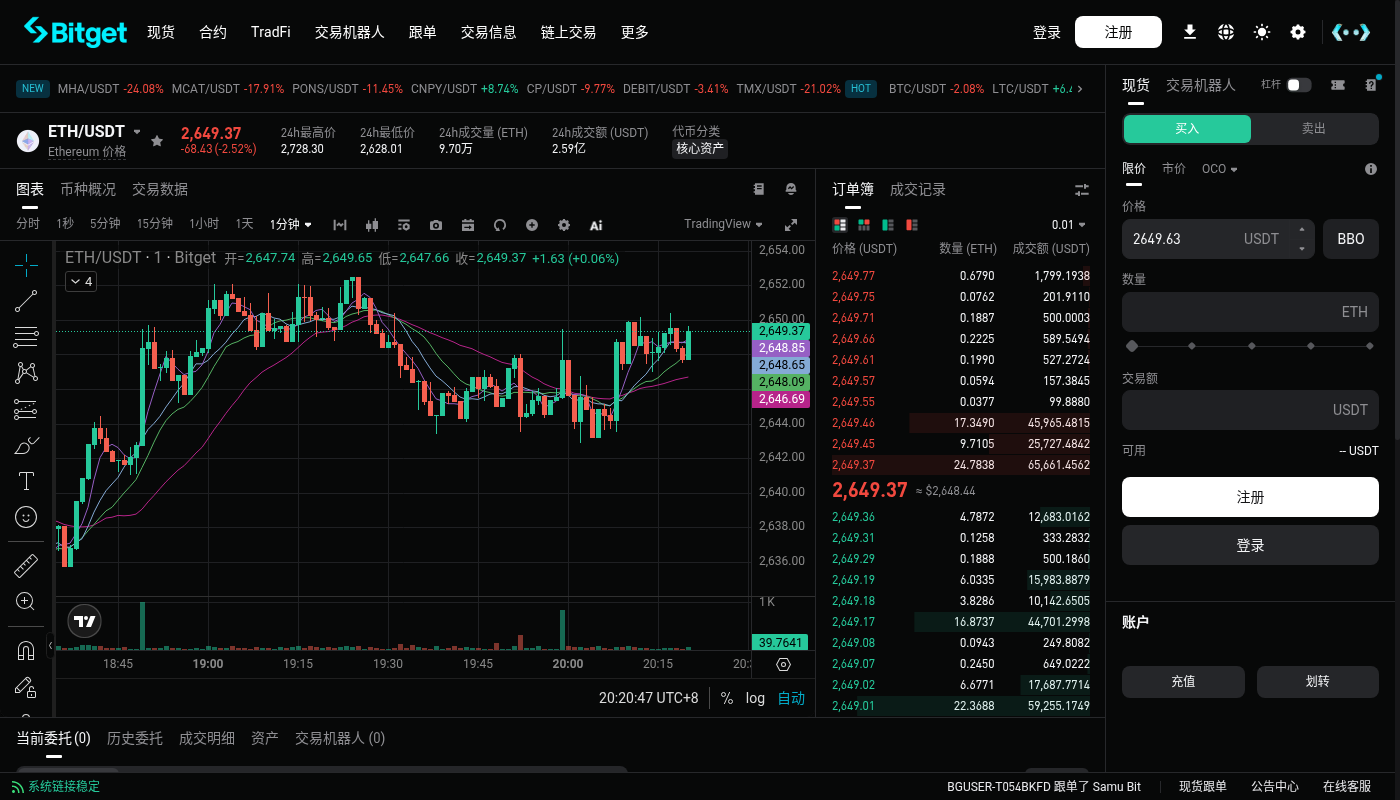Image resolution: width=1400 pixels, height=800 pixels.
Task: Expand the collapsed drawing toolbar arrow
Action: tap(50, 646)
